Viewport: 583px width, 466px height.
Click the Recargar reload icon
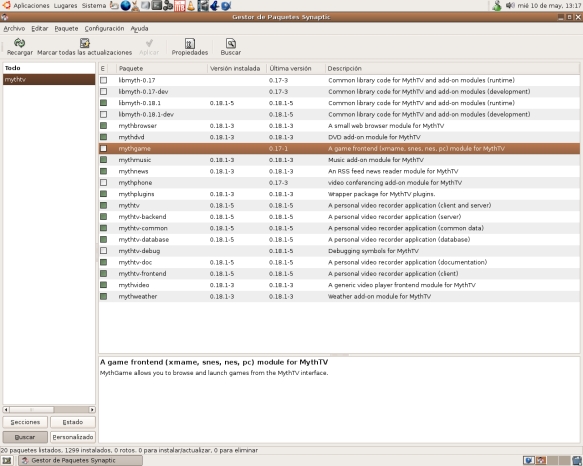[x=19, y=43]
